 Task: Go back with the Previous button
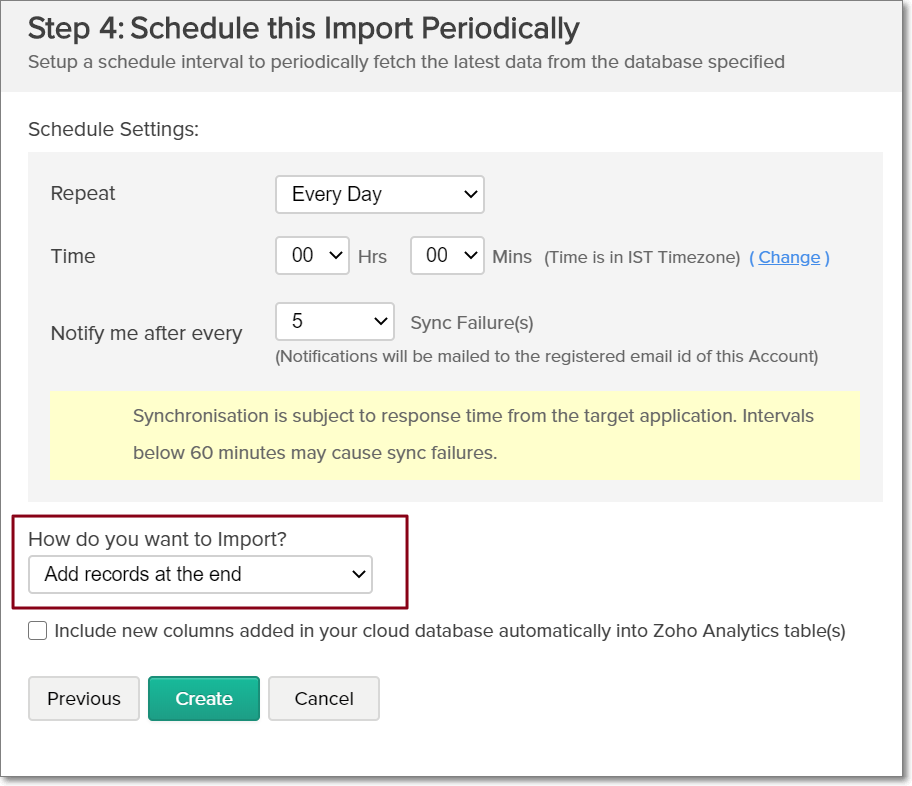tap(83, 698)
